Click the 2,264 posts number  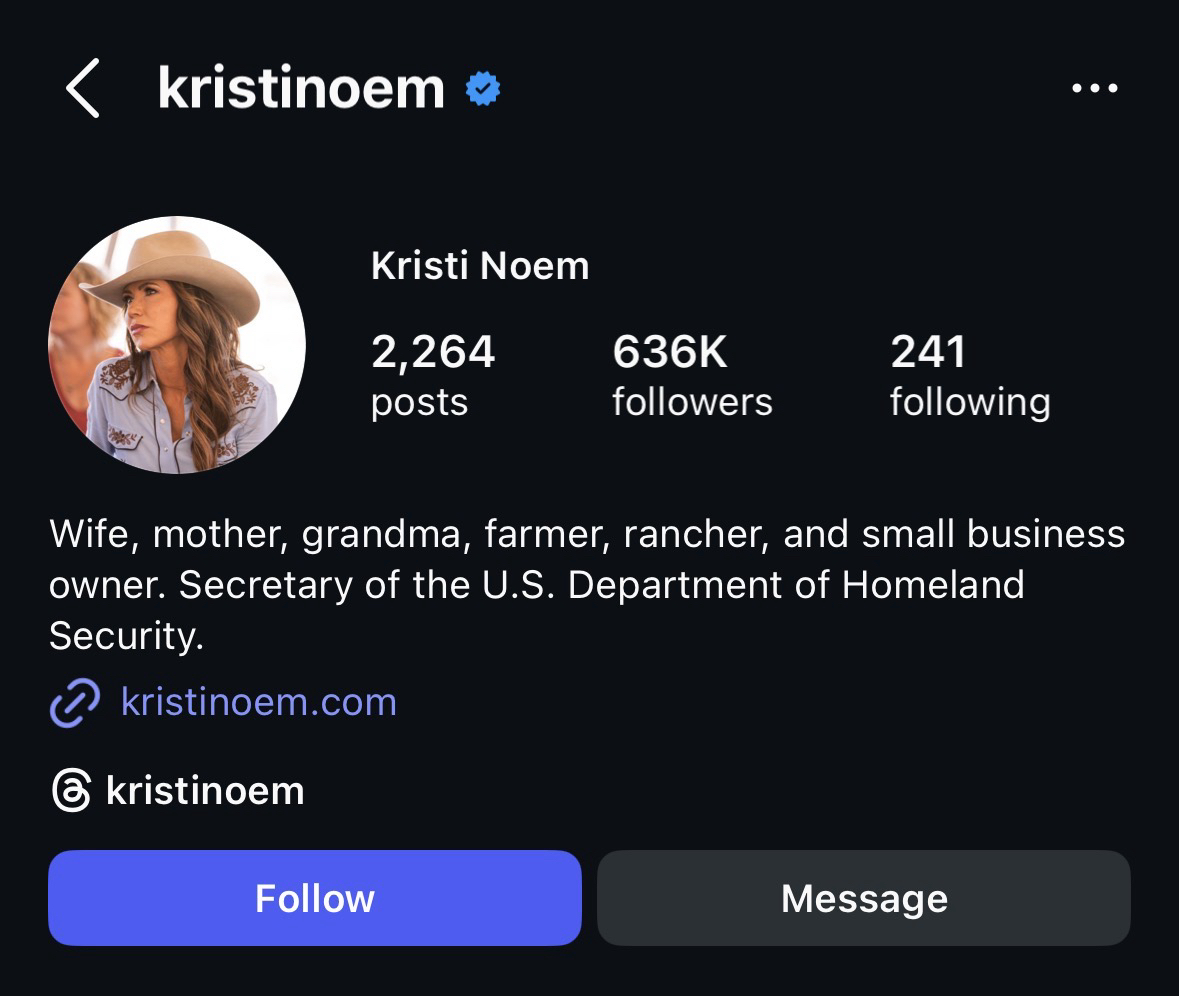point(433,352)
